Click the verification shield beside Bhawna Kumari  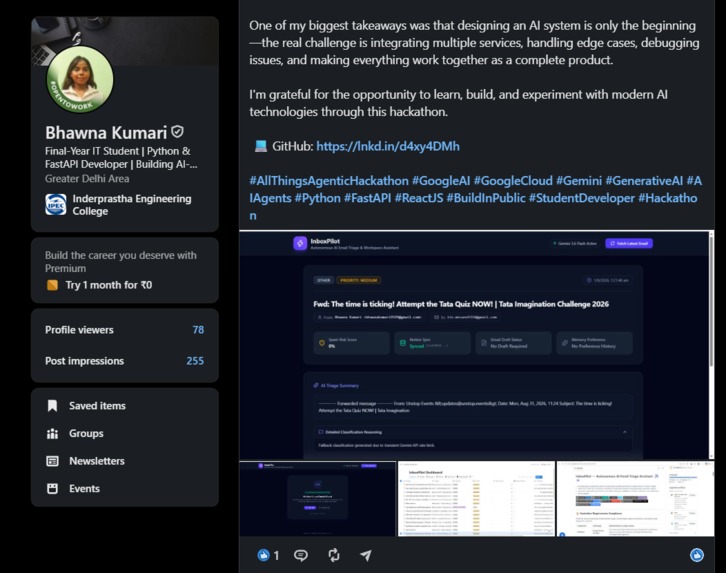177,132
